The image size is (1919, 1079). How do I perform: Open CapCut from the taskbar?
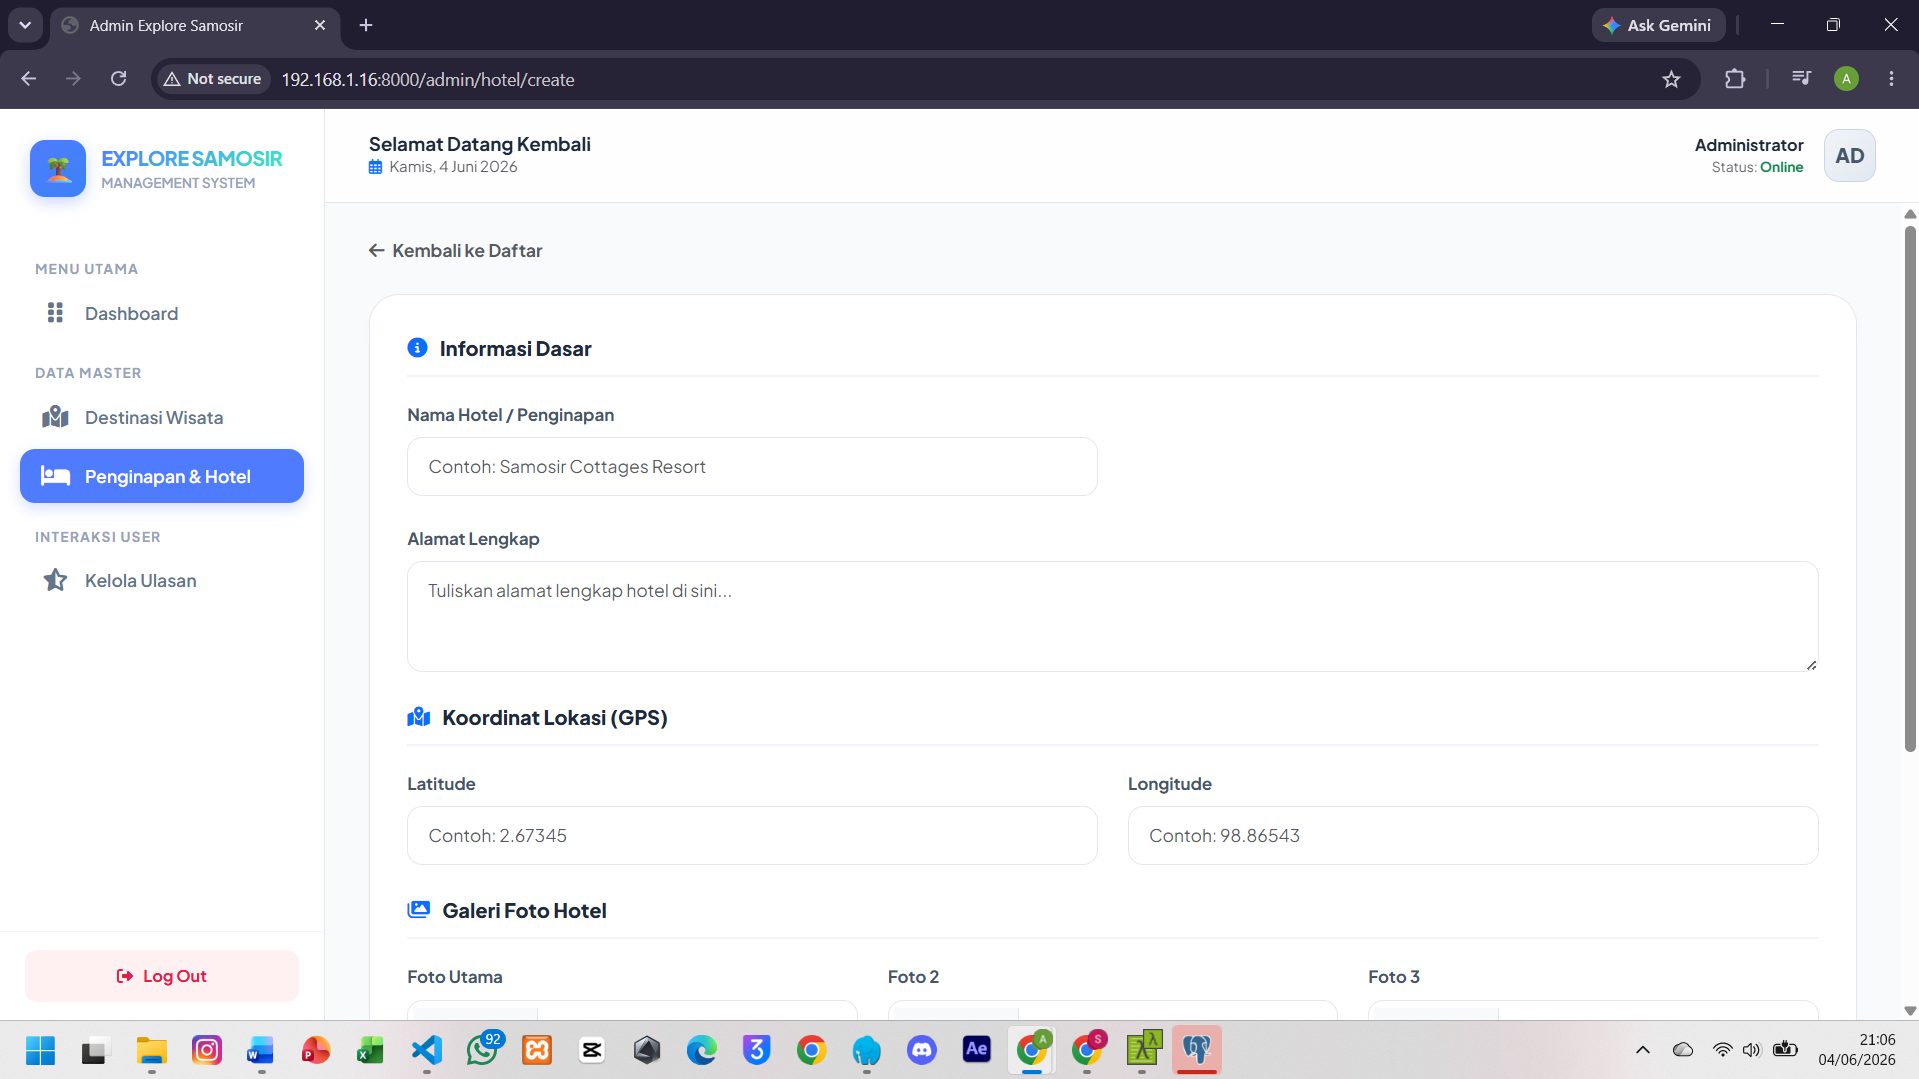pos(592,1050)
